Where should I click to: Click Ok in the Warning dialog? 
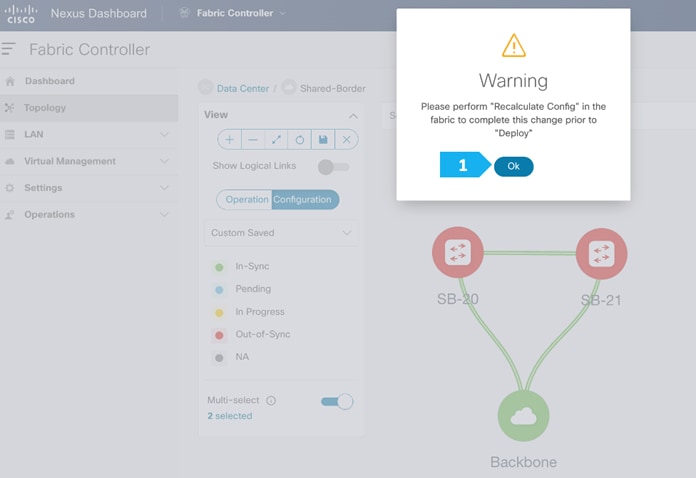click(x=514, y=166)
